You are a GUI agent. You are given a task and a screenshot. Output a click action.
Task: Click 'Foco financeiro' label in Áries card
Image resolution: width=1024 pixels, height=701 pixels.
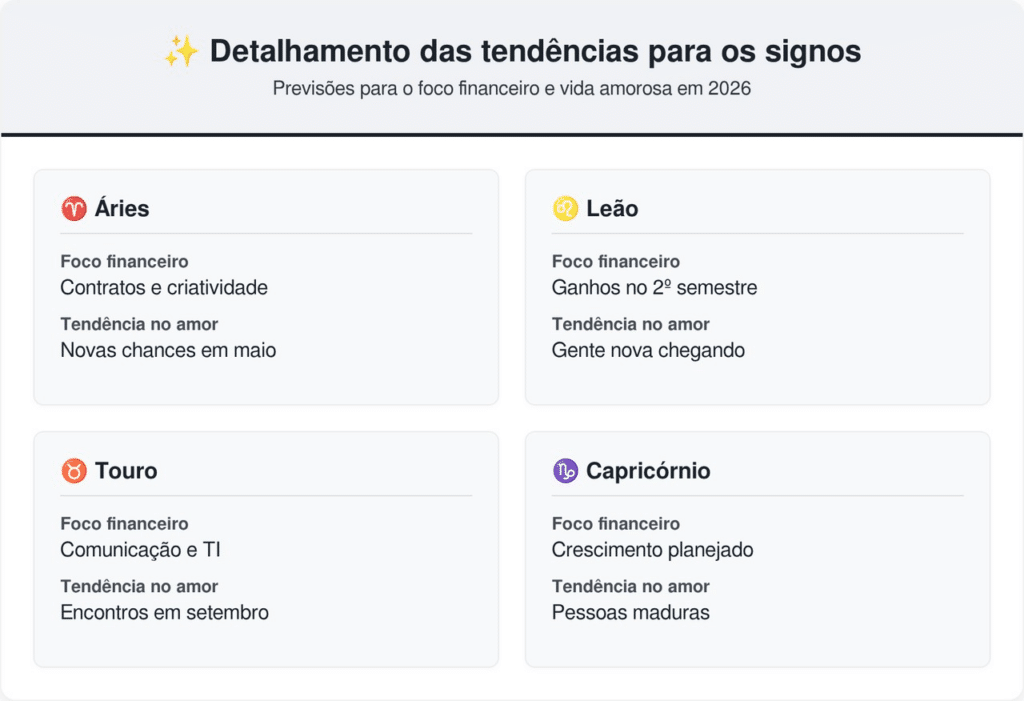pos(124,262)
